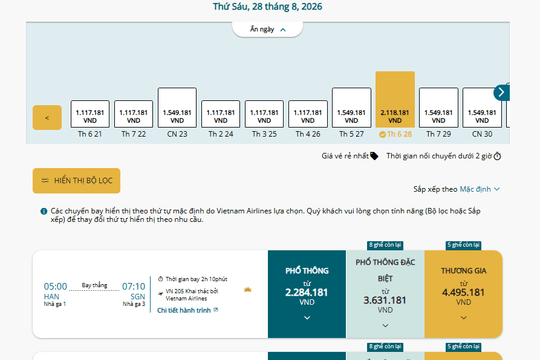Image resolution: width=540 pixels, height=360 pixels.
Task: Select date Th 3 25 fare box
Action: coord(264,114)
